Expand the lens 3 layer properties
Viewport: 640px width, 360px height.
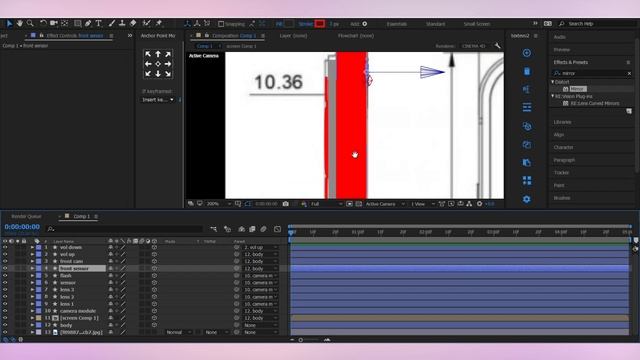click(32, 290)
